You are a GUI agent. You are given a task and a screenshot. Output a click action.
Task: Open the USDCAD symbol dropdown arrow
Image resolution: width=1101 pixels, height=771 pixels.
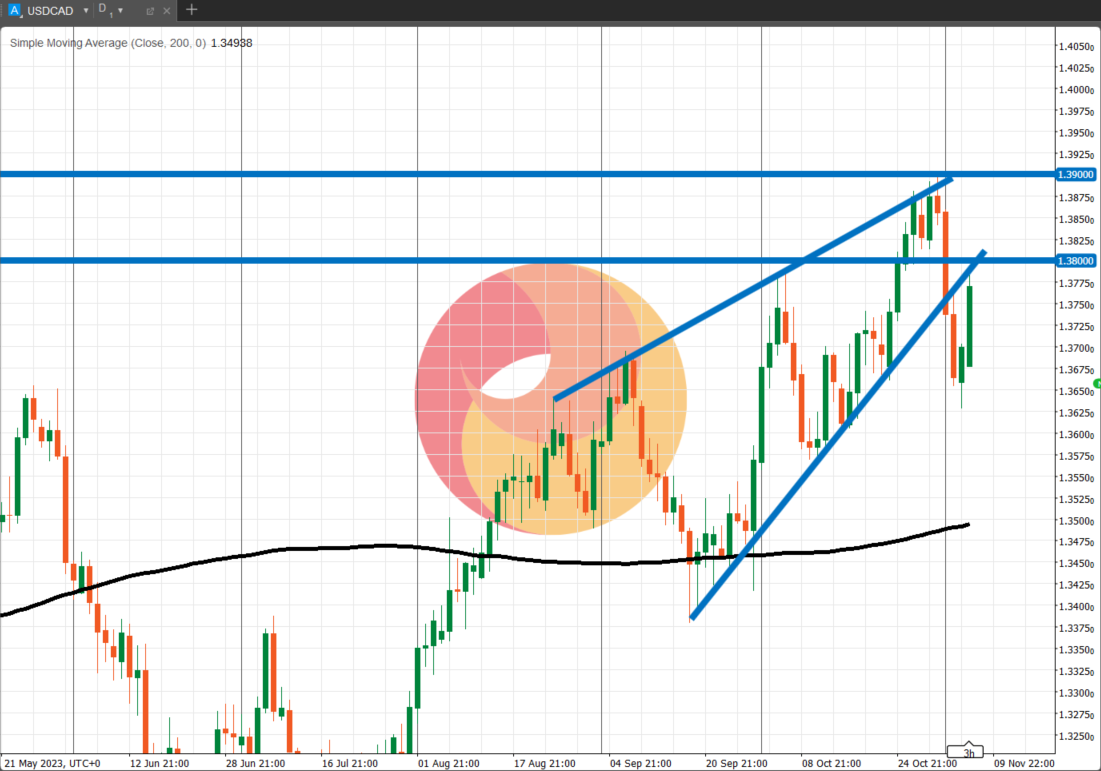click(x=86, y=11)
